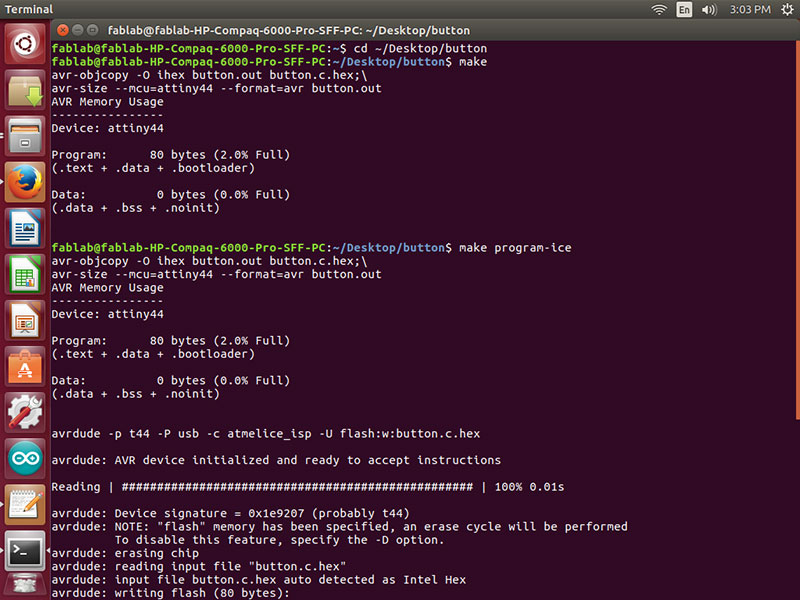Maximize the terminal window

tap(92, 30)
